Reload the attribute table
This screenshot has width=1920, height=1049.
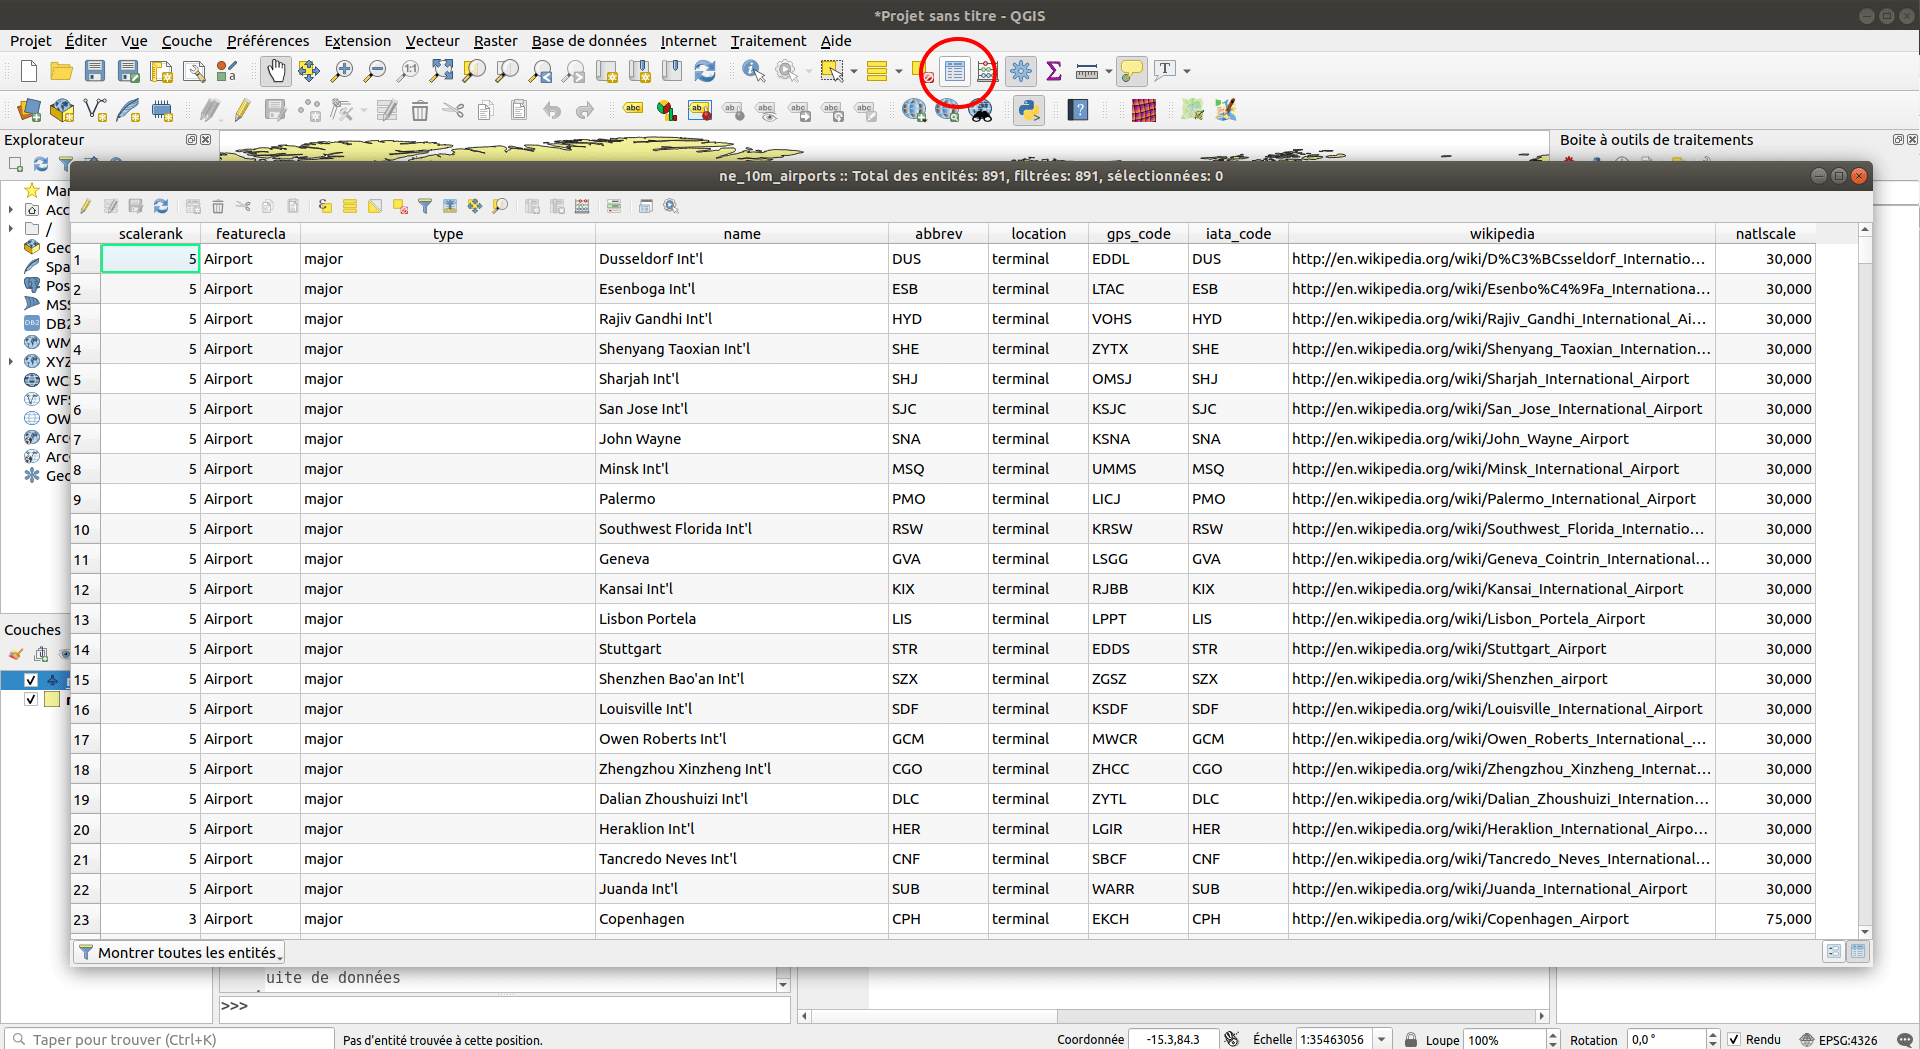click(x=161, y=206)
